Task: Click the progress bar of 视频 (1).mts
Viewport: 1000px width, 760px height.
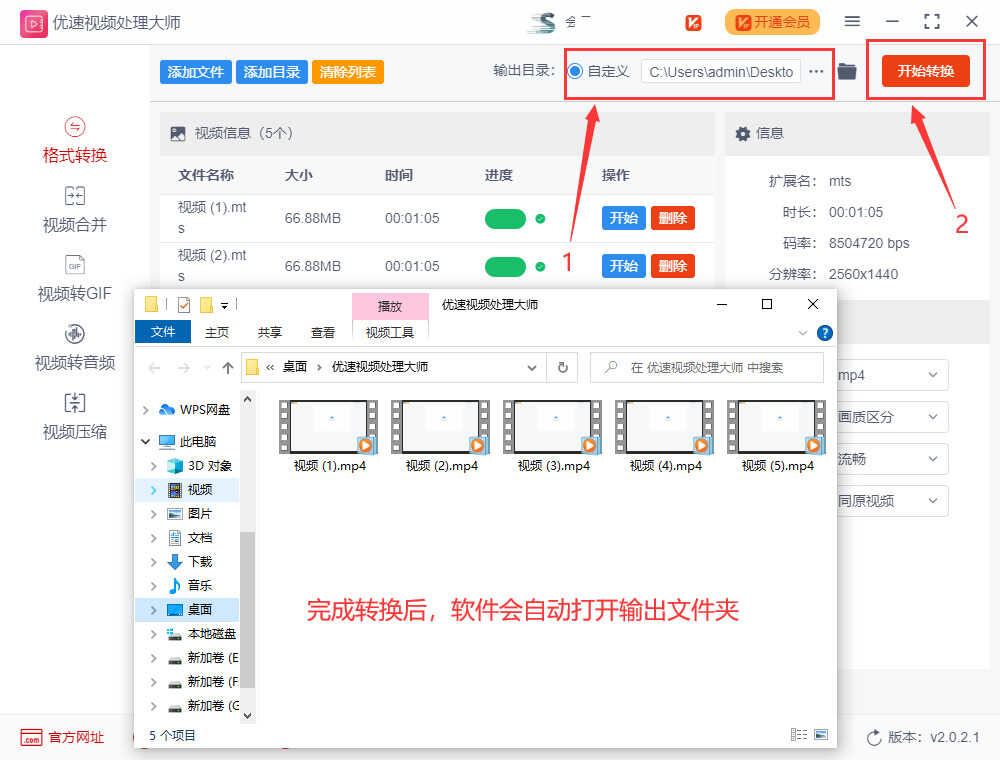Action: (x=505, y=219)
